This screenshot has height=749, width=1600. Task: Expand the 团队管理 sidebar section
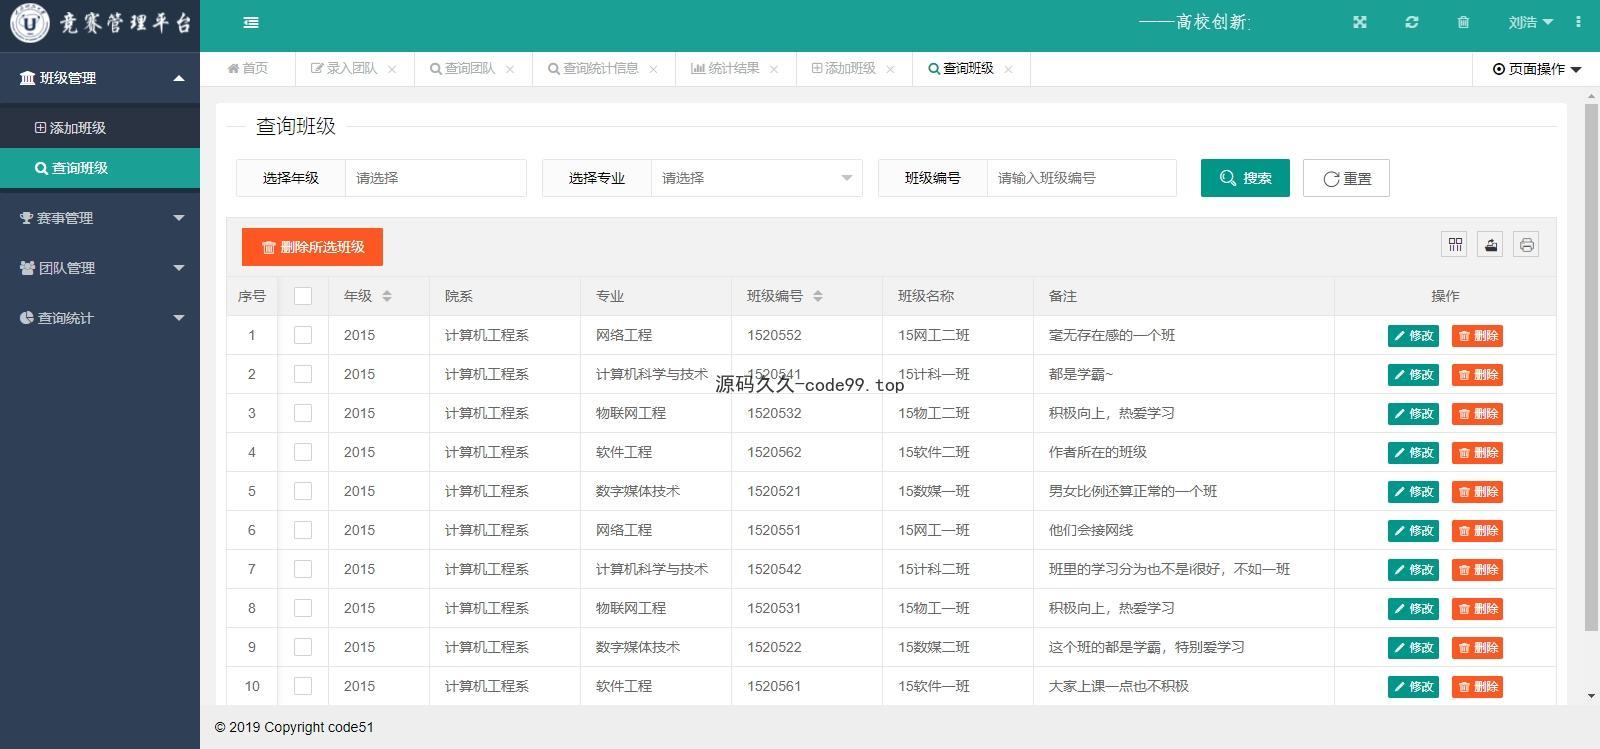pyautogui.click(x=100, y=268)
